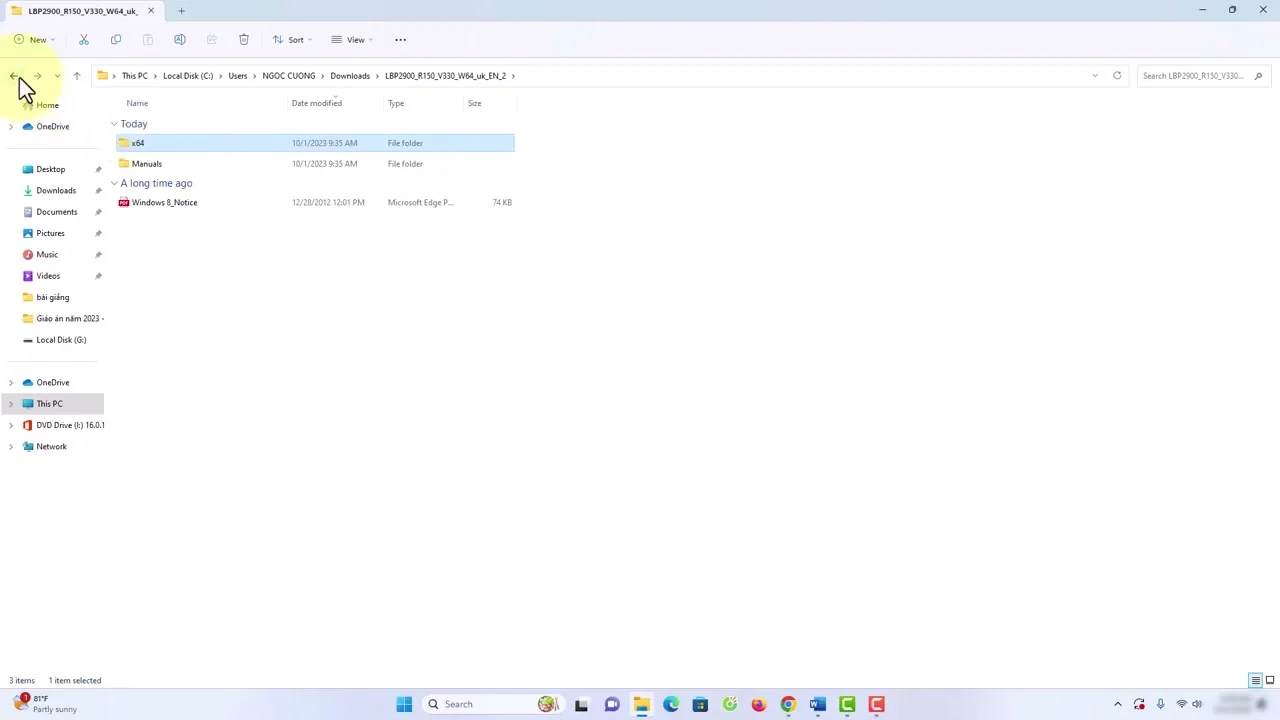Open Home in navigation pane

pyautogui.click(x=48, y=105)
